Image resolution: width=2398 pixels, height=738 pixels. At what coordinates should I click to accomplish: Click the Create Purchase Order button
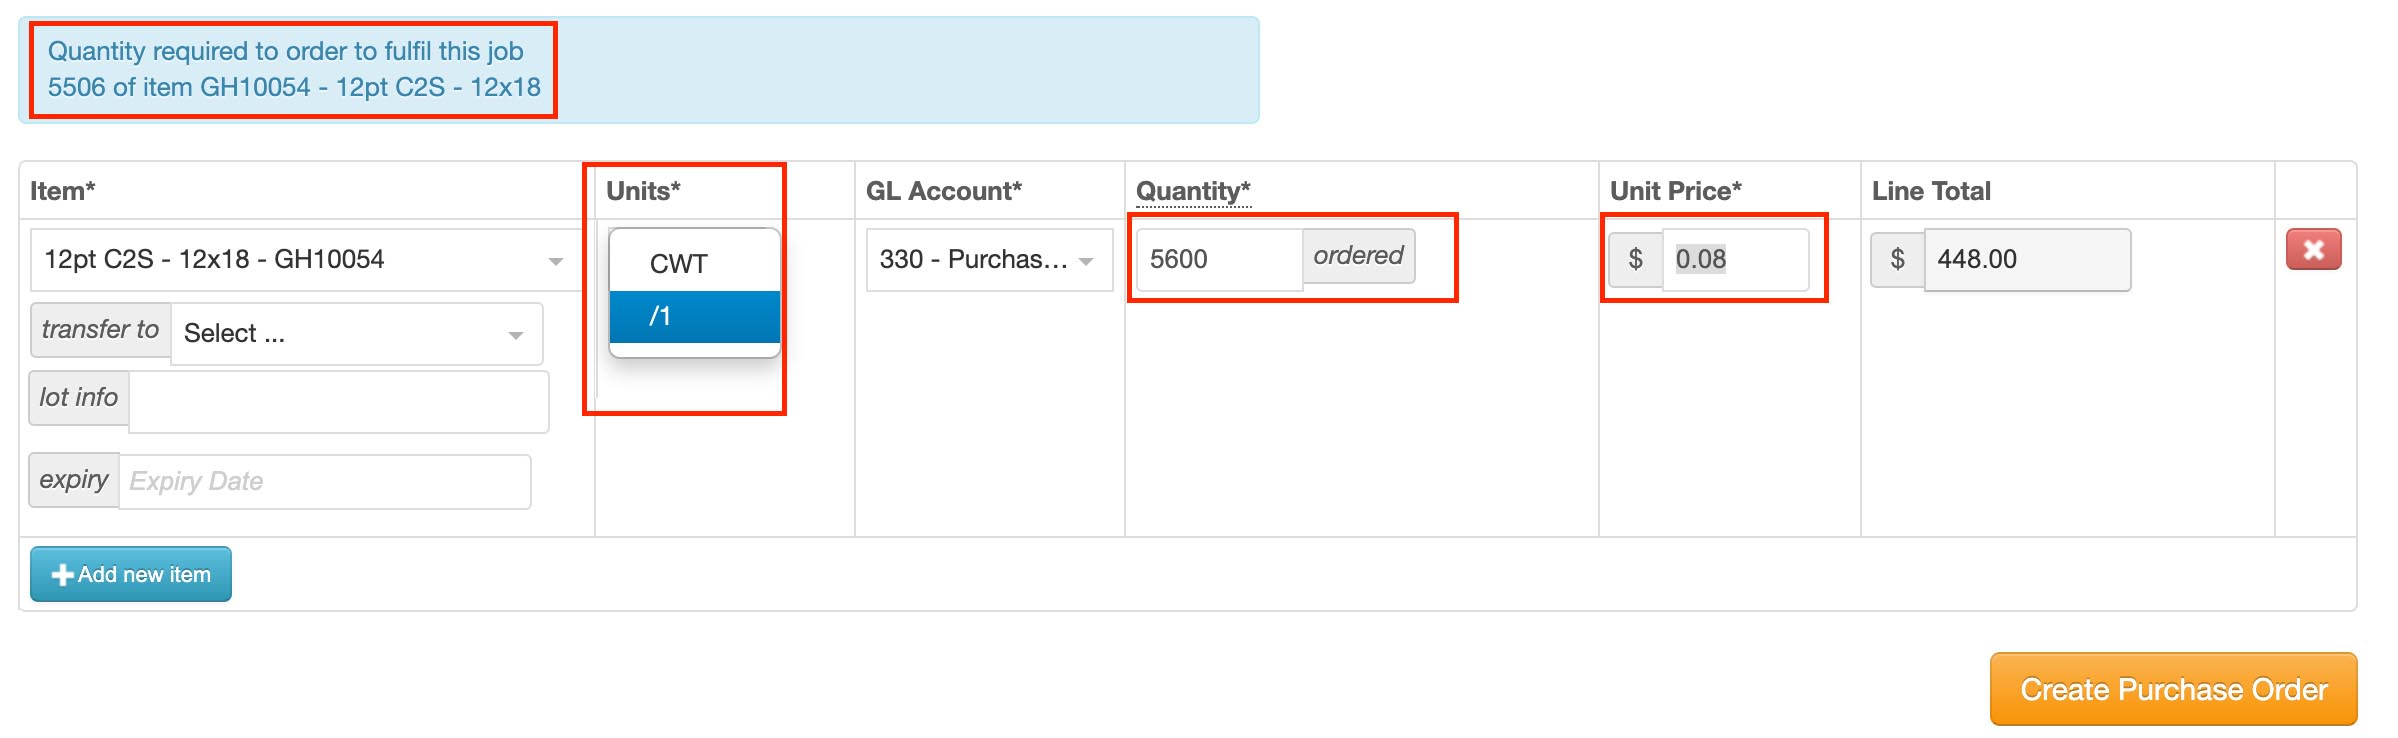coord(2173,689)
